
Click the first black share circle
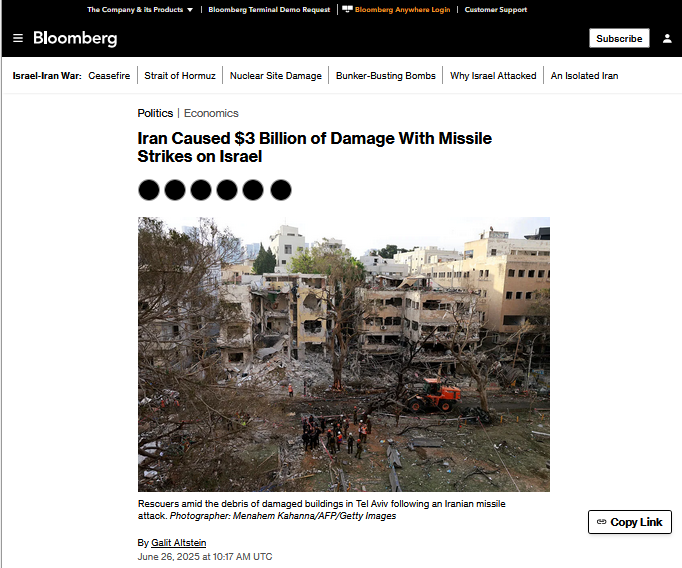point(149,190)
